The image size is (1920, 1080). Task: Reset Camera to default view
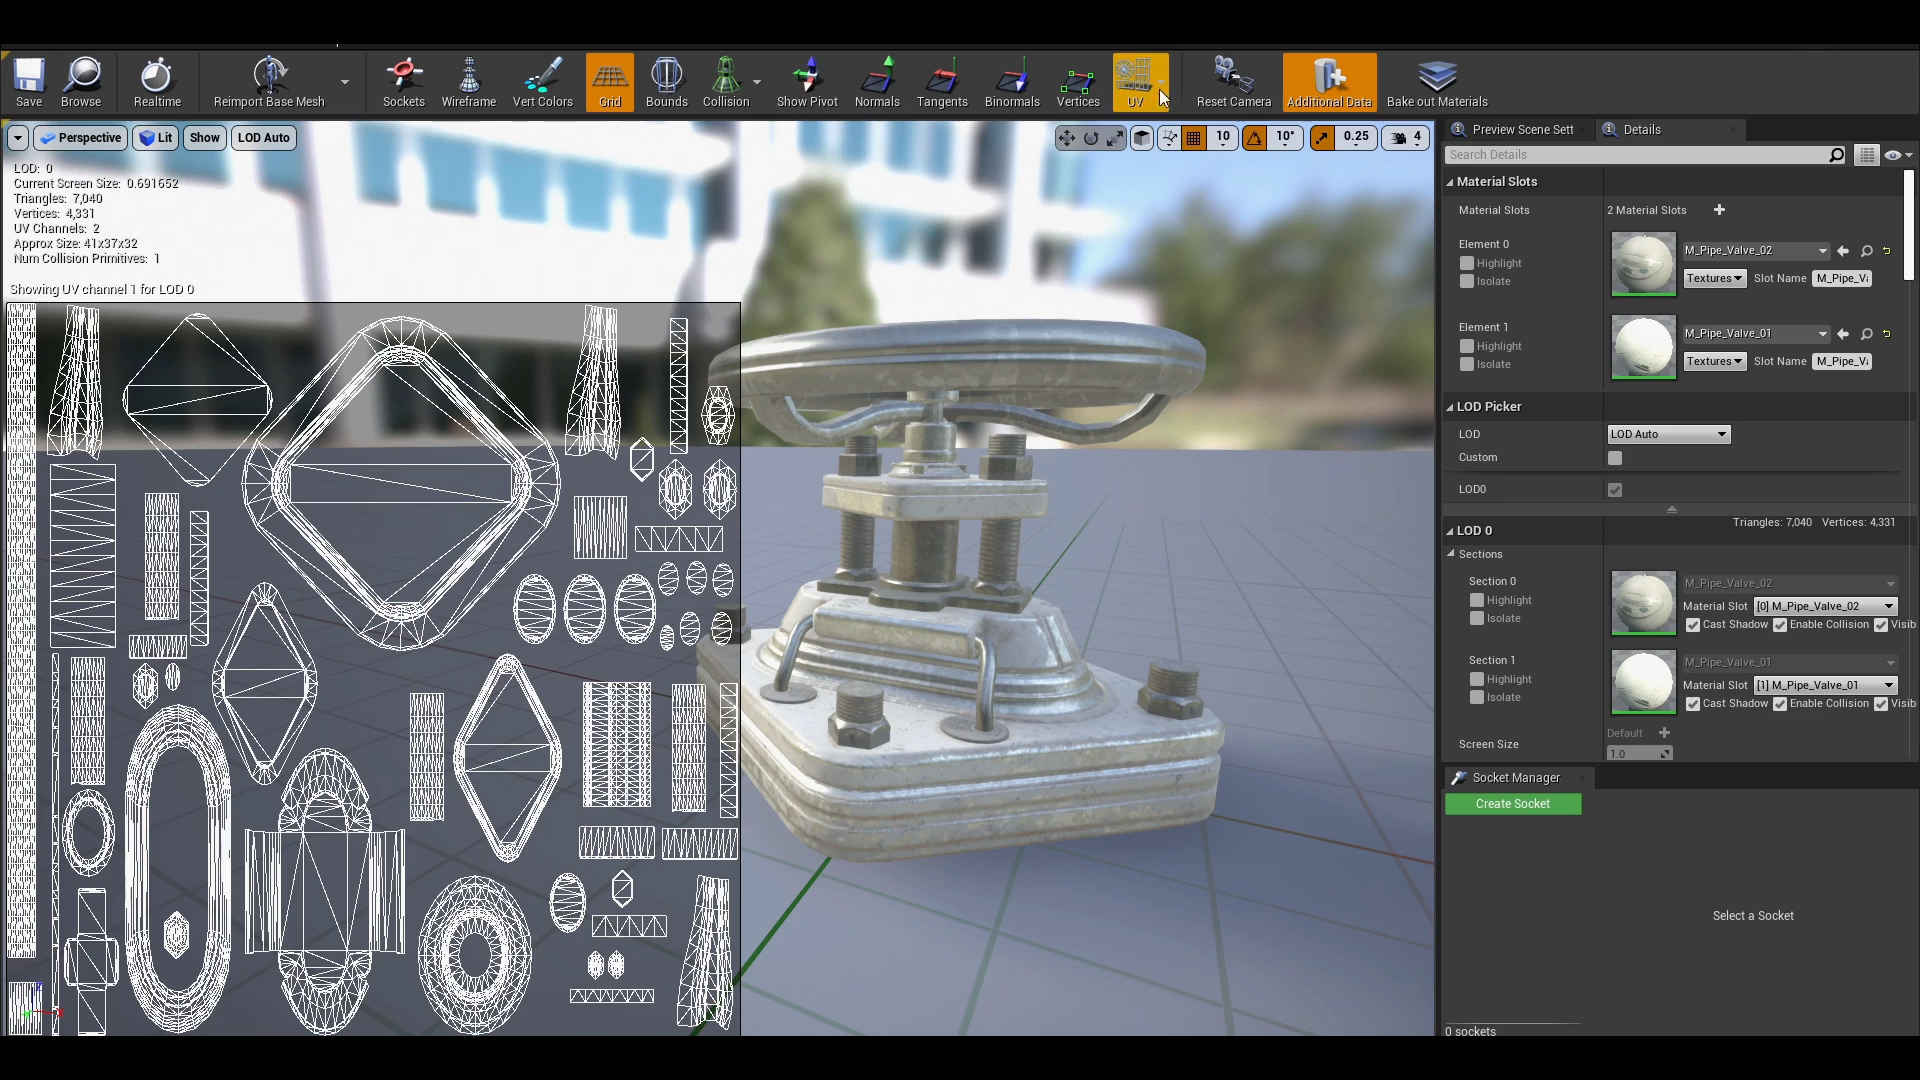coord(1234,82)
